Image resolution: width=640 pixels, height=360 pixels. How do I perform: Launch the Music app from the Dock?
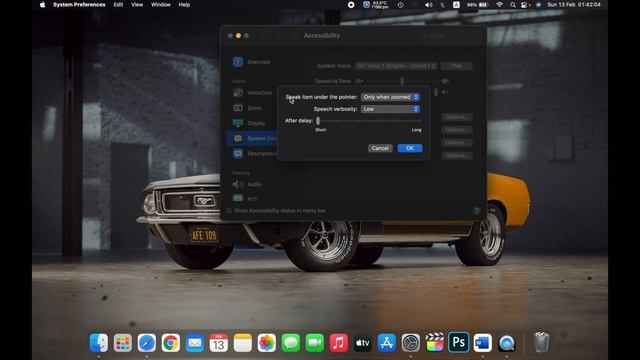[x=338, y=343]
